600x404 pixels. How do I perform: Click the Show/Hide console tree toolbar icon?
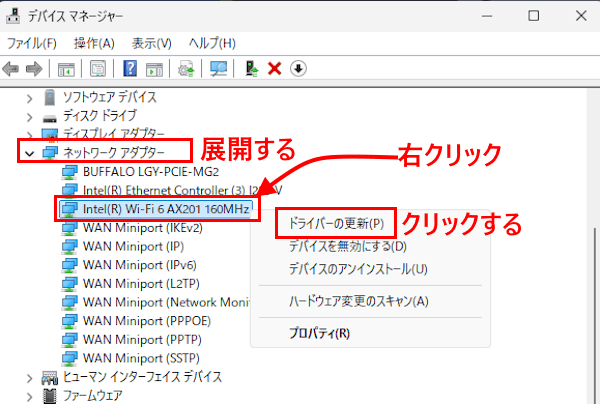[x=66, y=69]
